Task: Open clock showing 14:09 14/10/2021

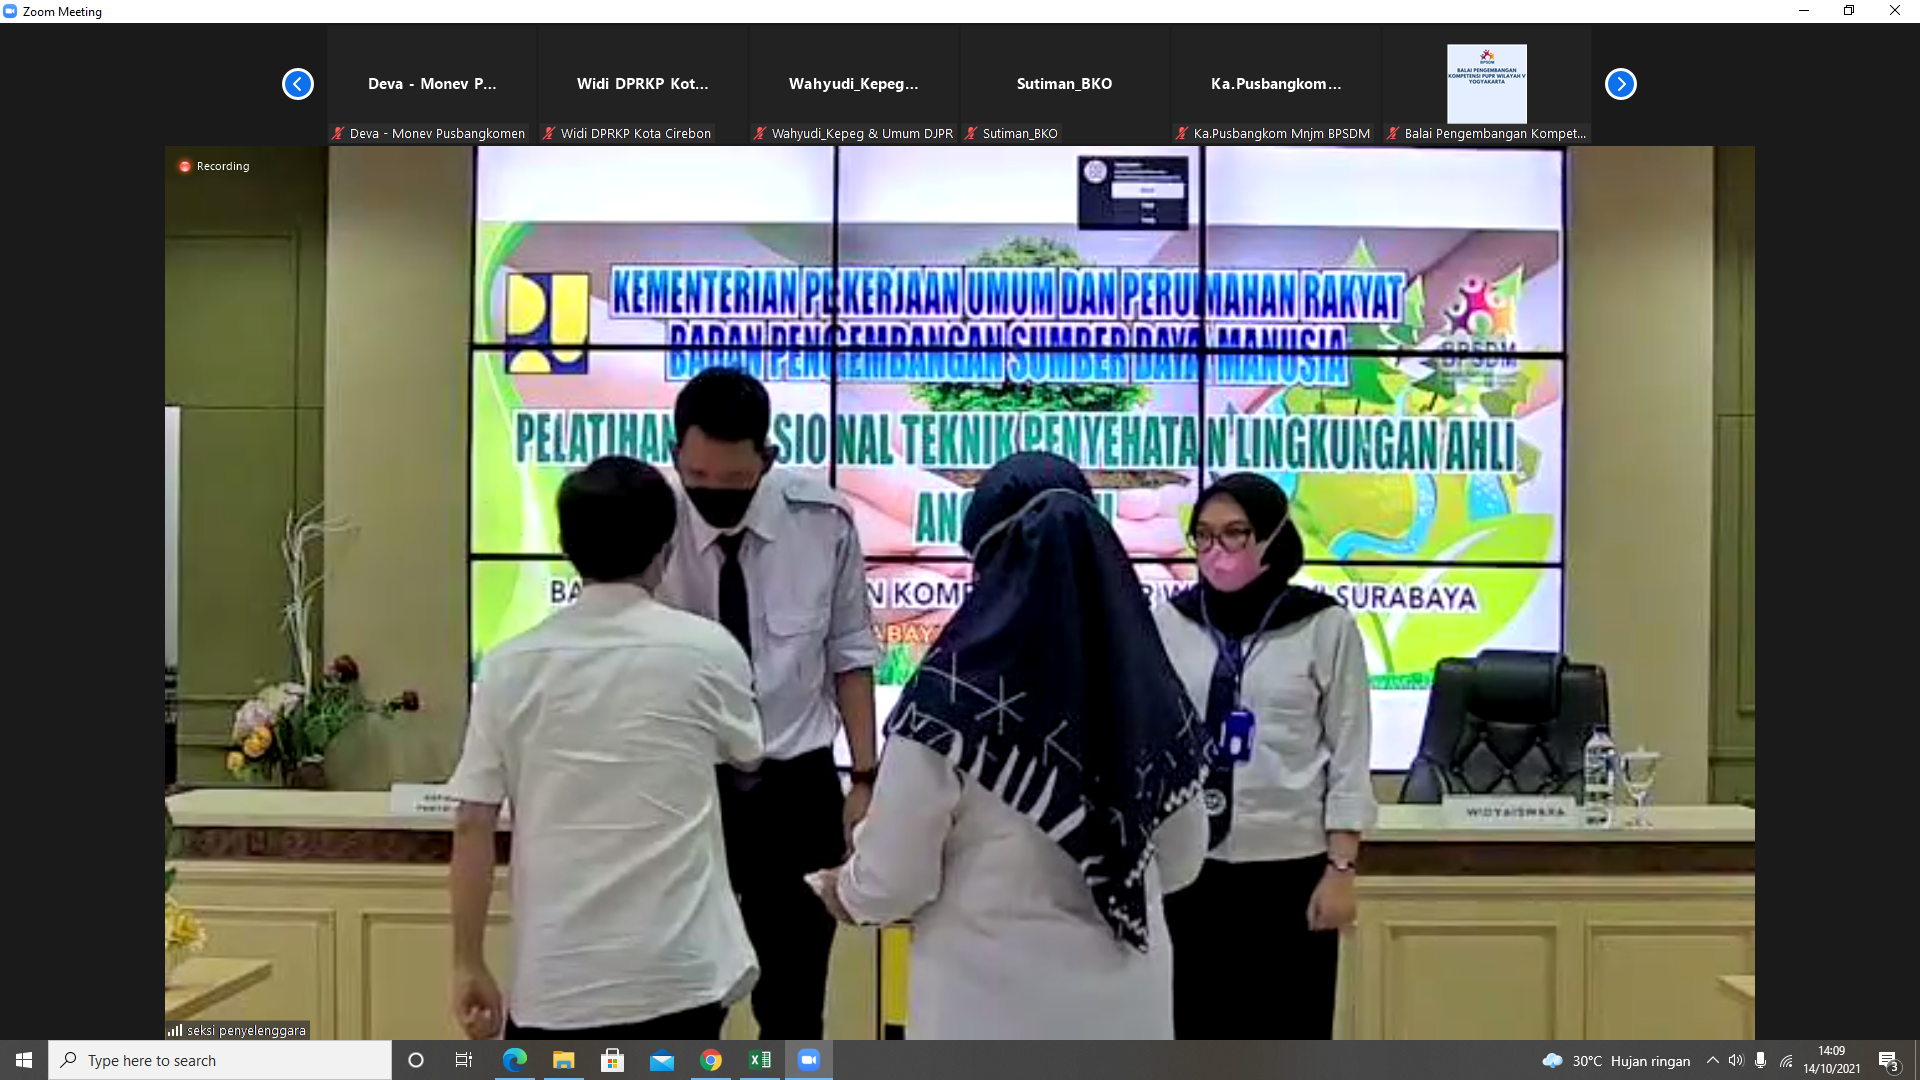Action: 1832,1060
